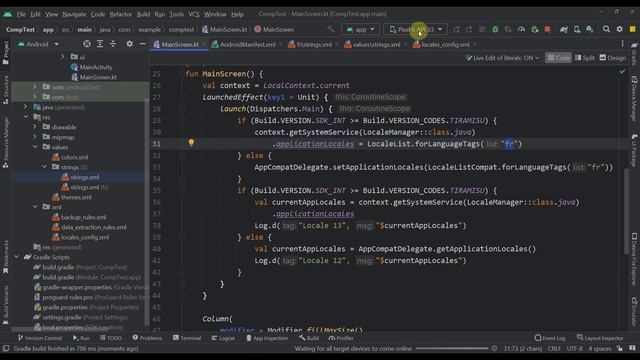The height and width of the screenshot is (360, 640).
Task: Click Attach Debugger to Android Process icon
Action: (x=534, y=29)
